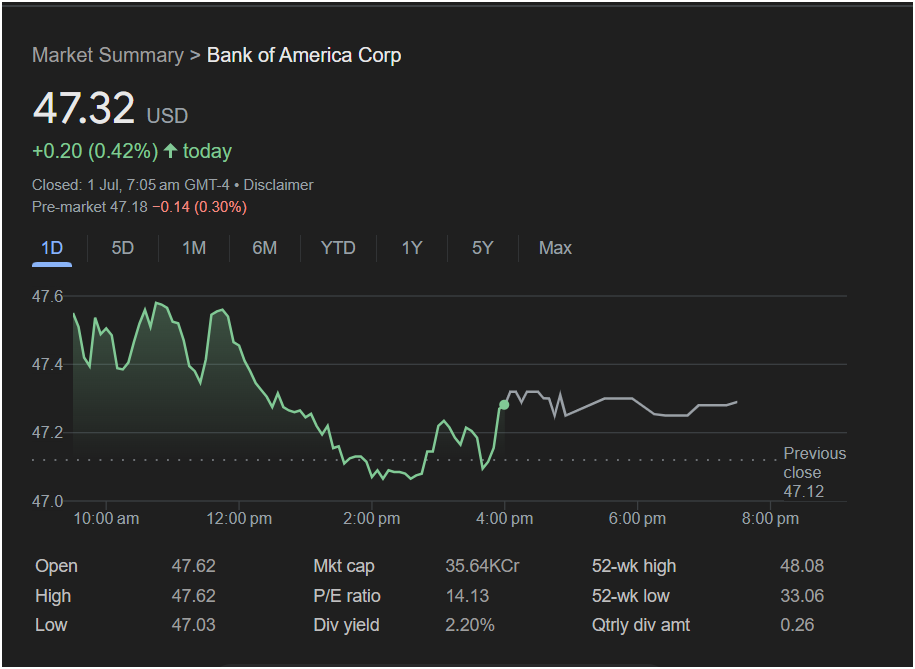Click the USD currency label
The width and height of the screenshot is (915, 669).
pos(167,116)
